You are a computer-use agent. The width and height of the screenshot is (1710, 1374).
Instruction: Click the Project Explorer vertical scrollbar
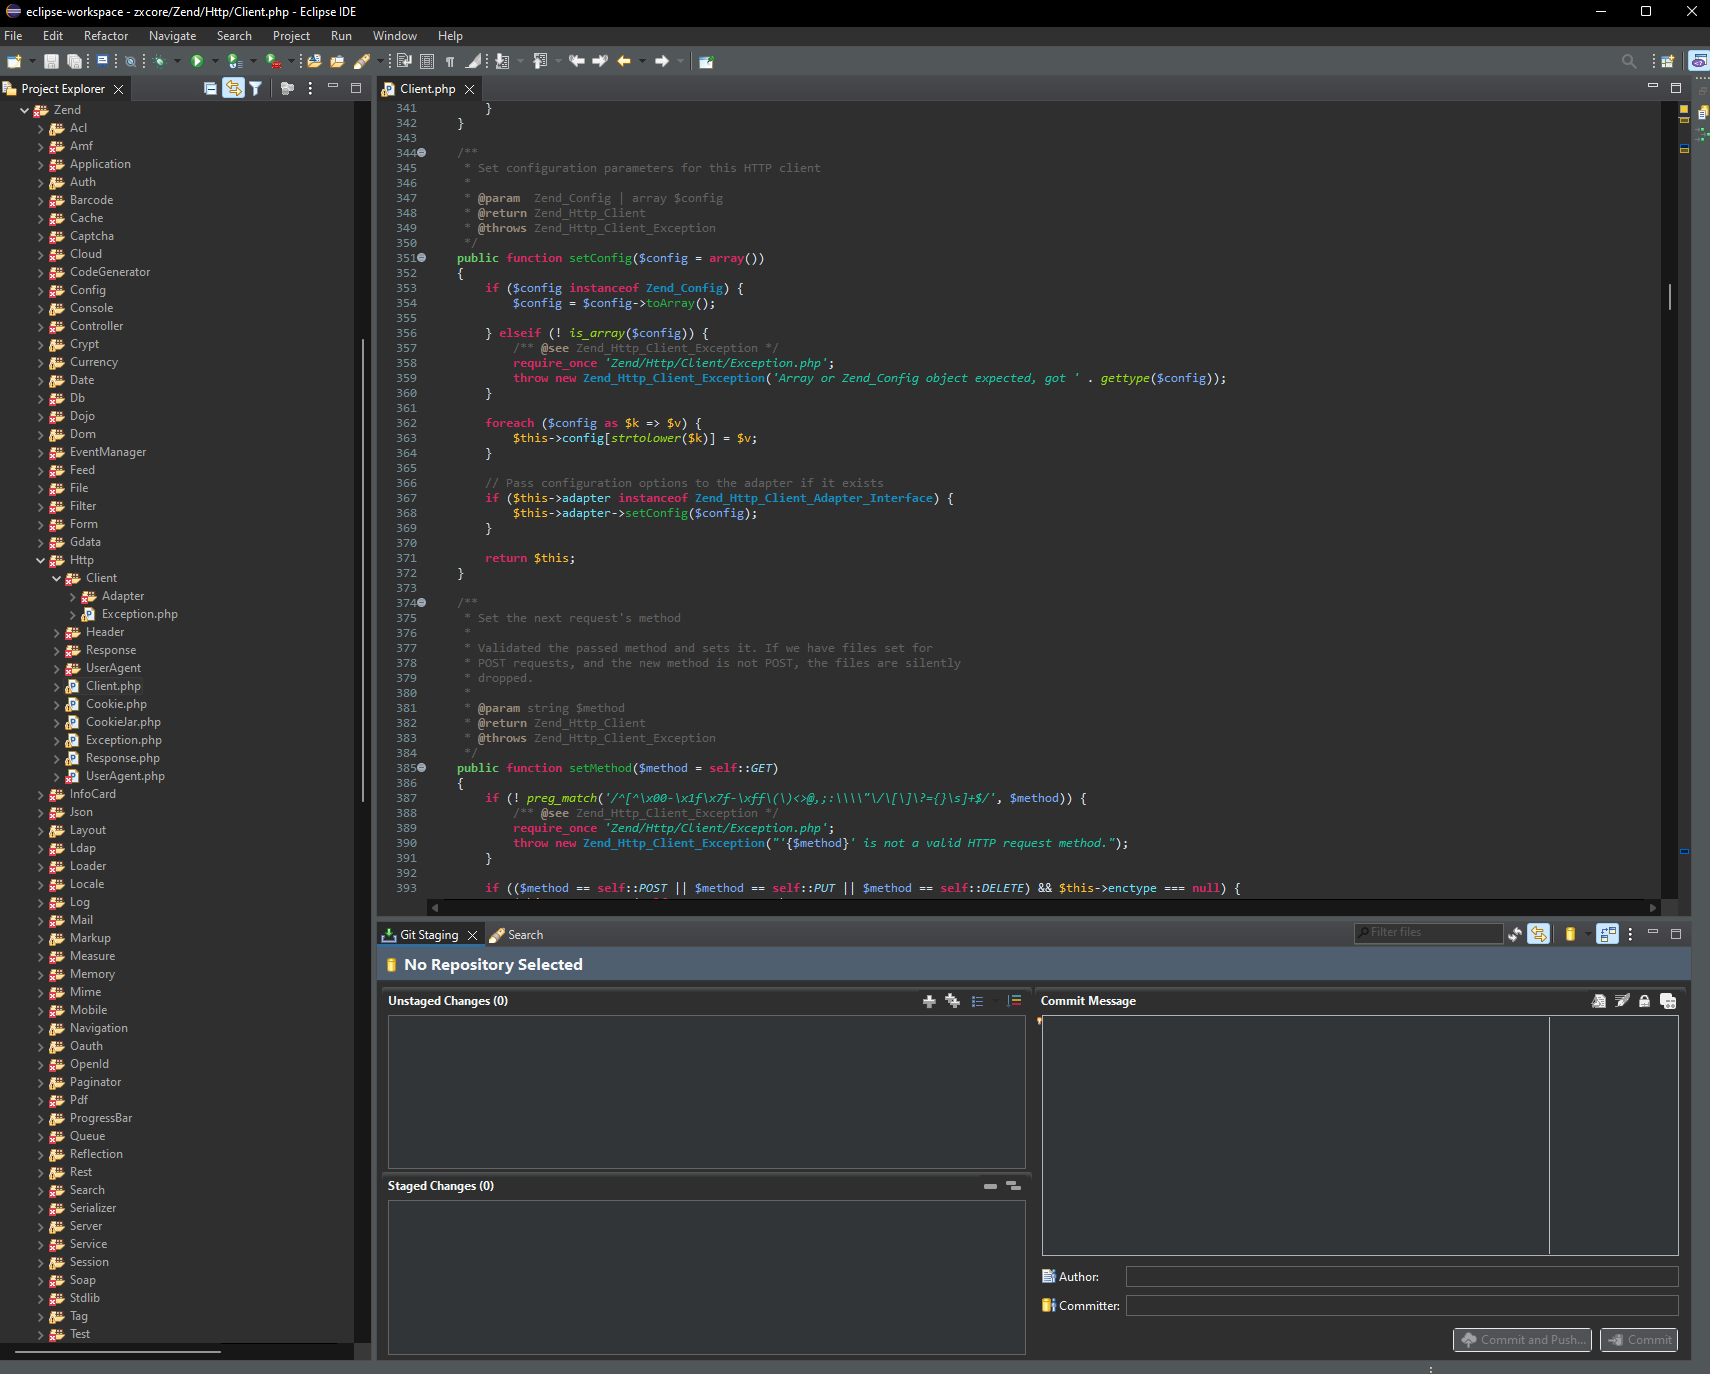click(x=362, y=570)
